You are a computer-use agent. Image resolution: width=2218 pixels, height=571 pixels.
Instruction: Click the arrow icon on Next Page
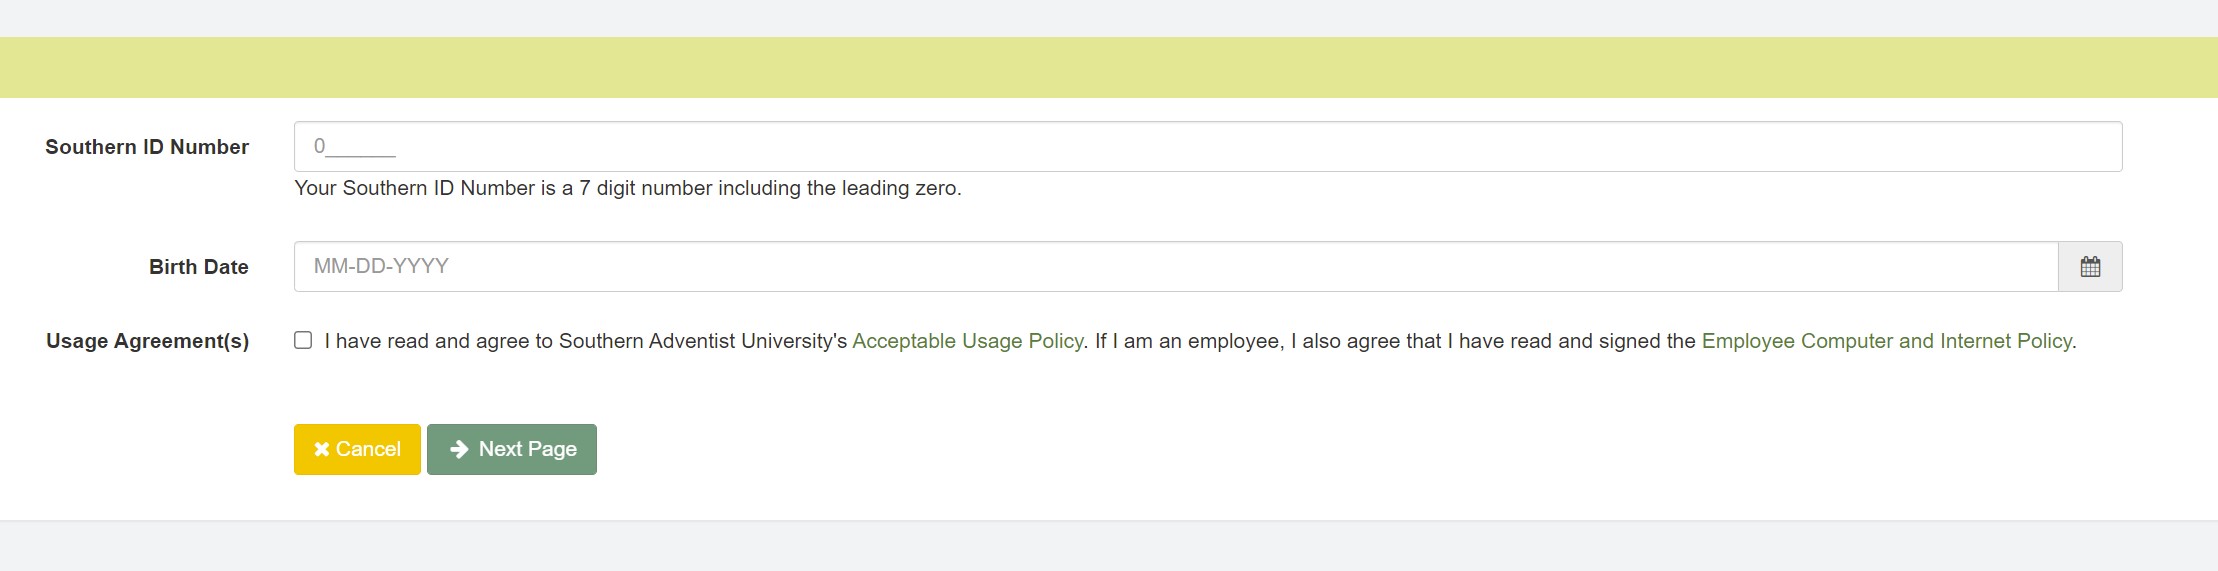(459, 450)
